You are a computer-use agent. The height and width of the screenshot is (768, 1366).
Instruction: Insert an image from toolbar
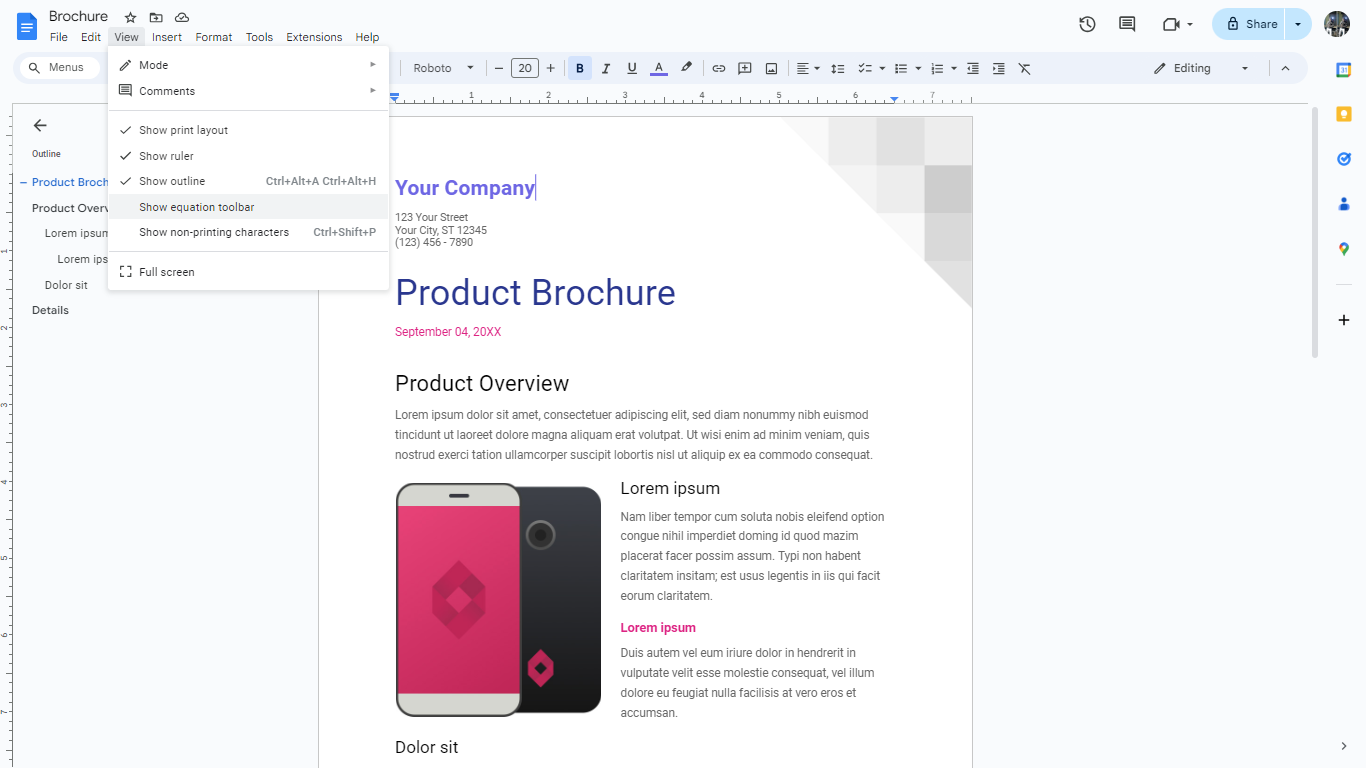[771, 68]
